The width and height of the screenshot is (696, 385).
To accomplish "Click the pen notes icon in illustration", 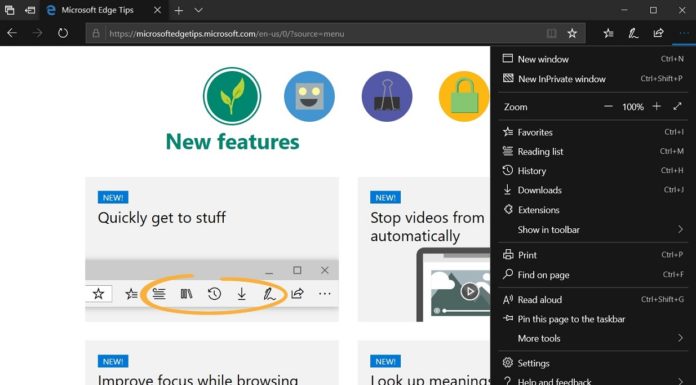I will click(x=269, y=294).
